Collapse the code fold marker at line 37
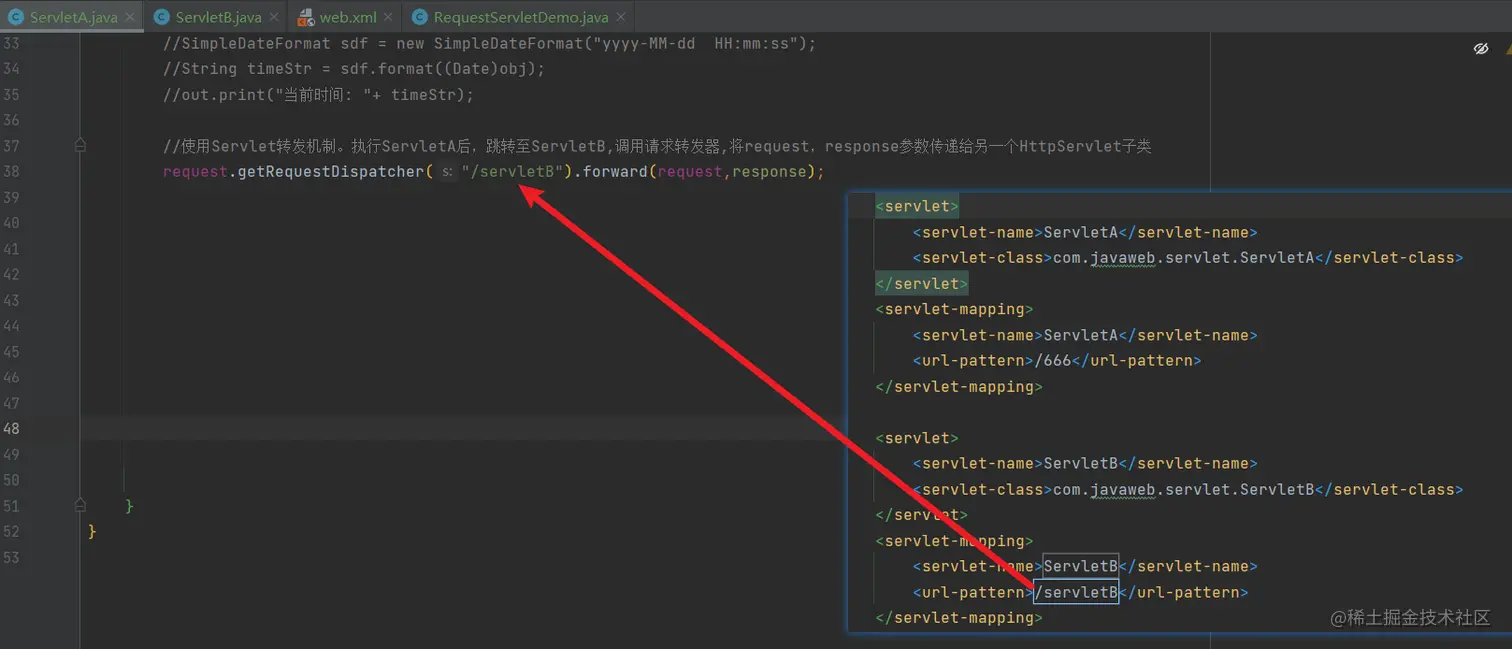Screen dimensions: 1512x649 click(x=80, y=146)
